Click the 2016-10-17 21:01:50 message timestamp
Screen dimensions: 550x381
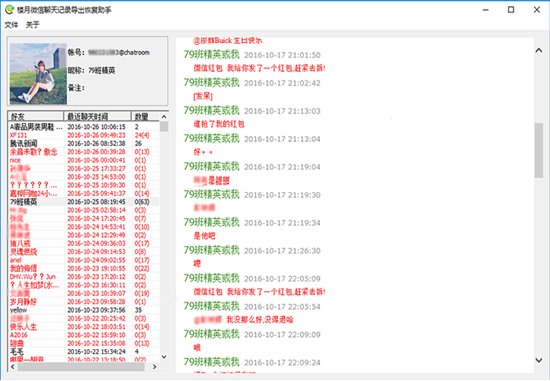point(282,55)
